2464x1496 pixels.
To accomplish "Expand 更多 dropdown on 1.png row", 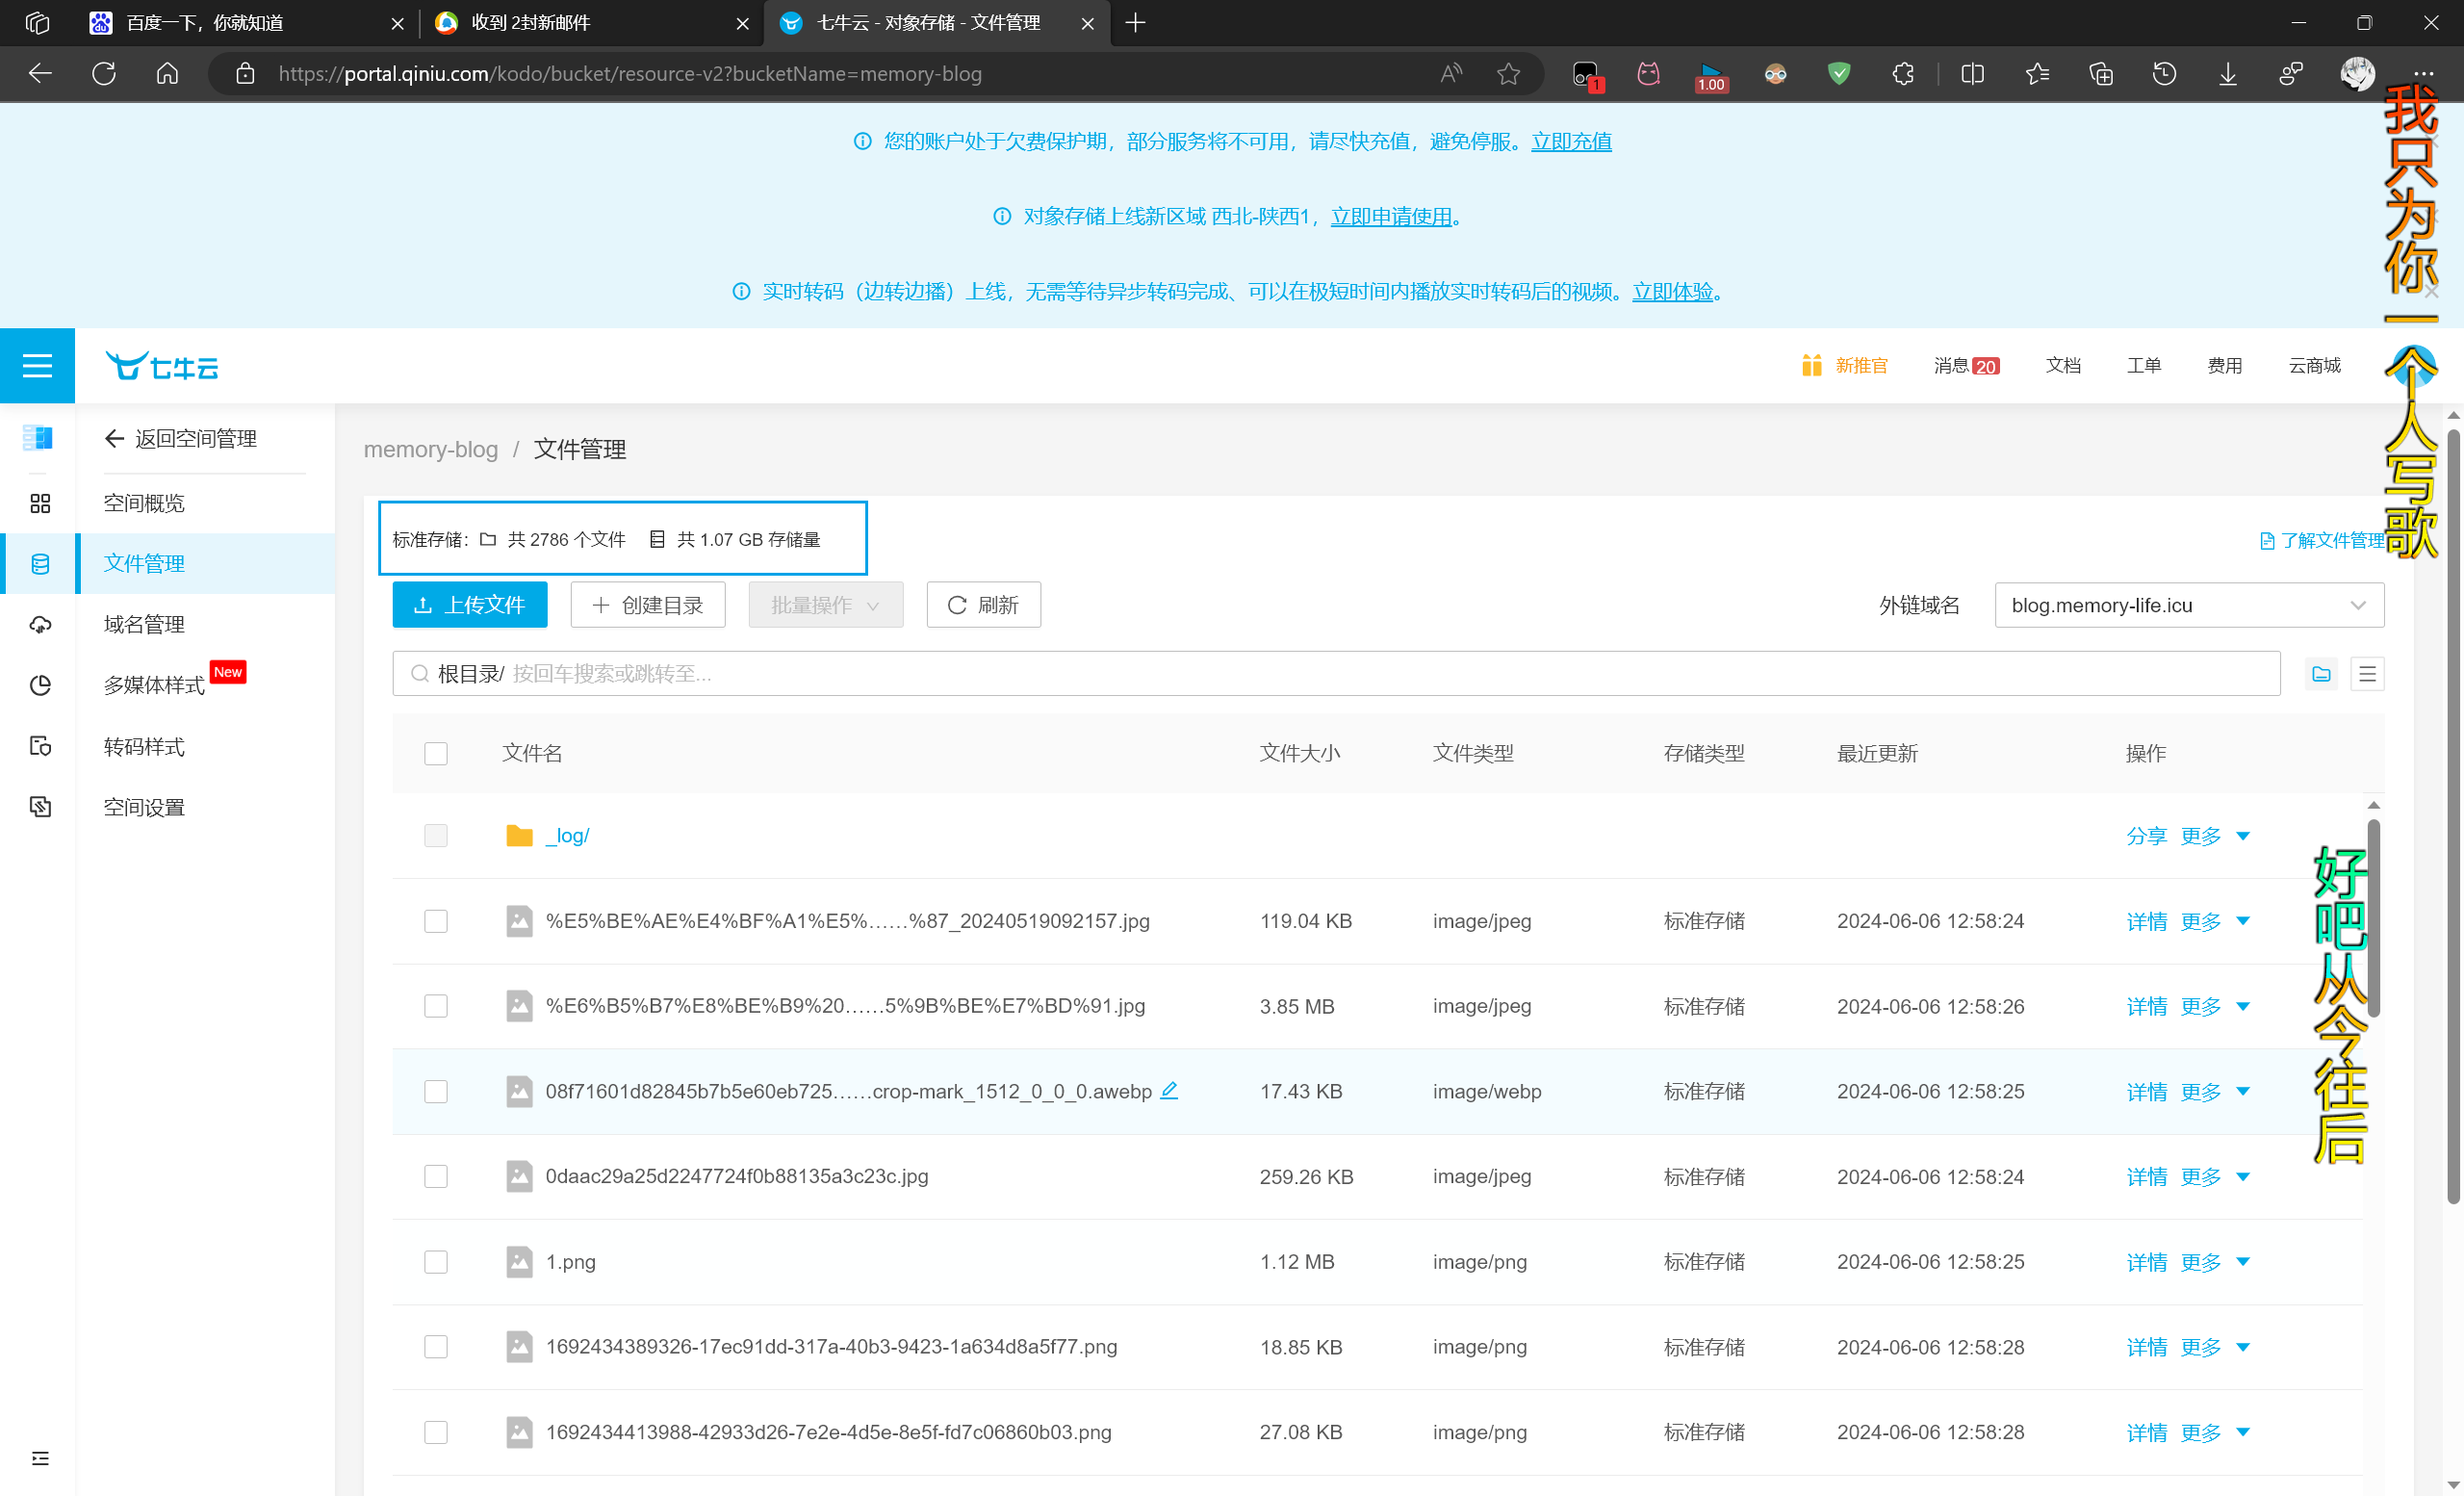I will click(x=2214, y=1262).
